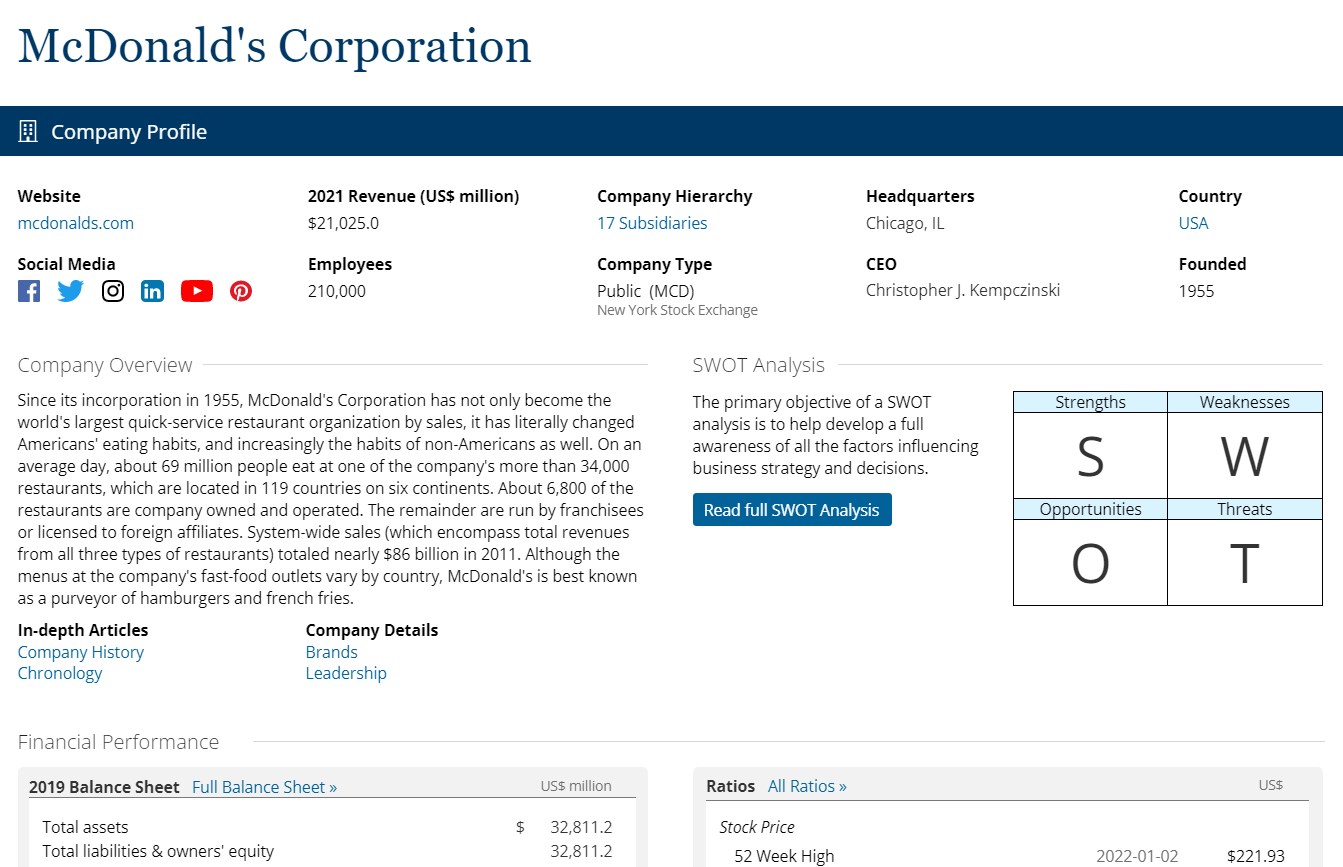Click the SWOT Analysis section heading
This screenshot has width=1343, height=867.
(759, 365)
